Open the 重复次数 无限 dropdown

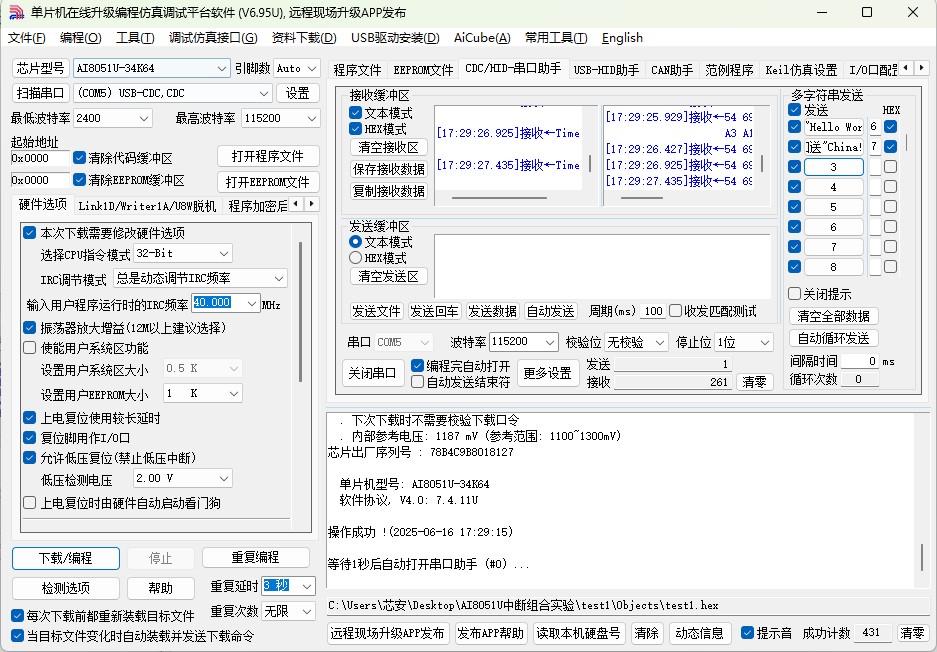click(307, 611)
